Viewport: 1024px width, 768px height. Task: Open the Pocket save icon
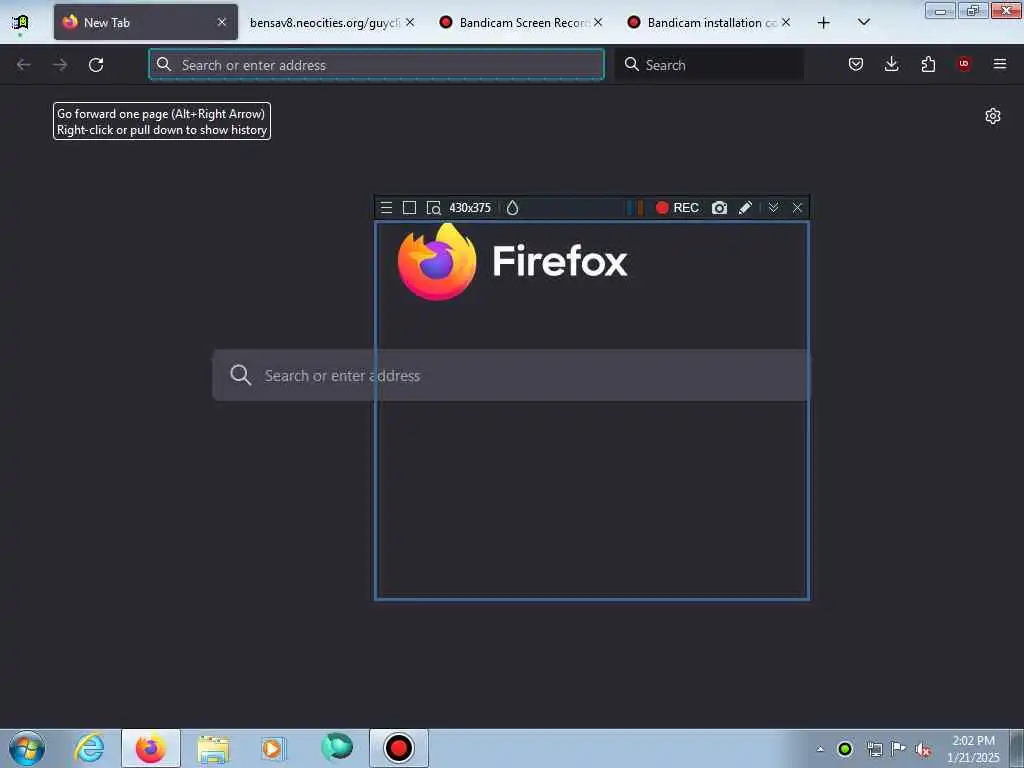coord(856,64)
